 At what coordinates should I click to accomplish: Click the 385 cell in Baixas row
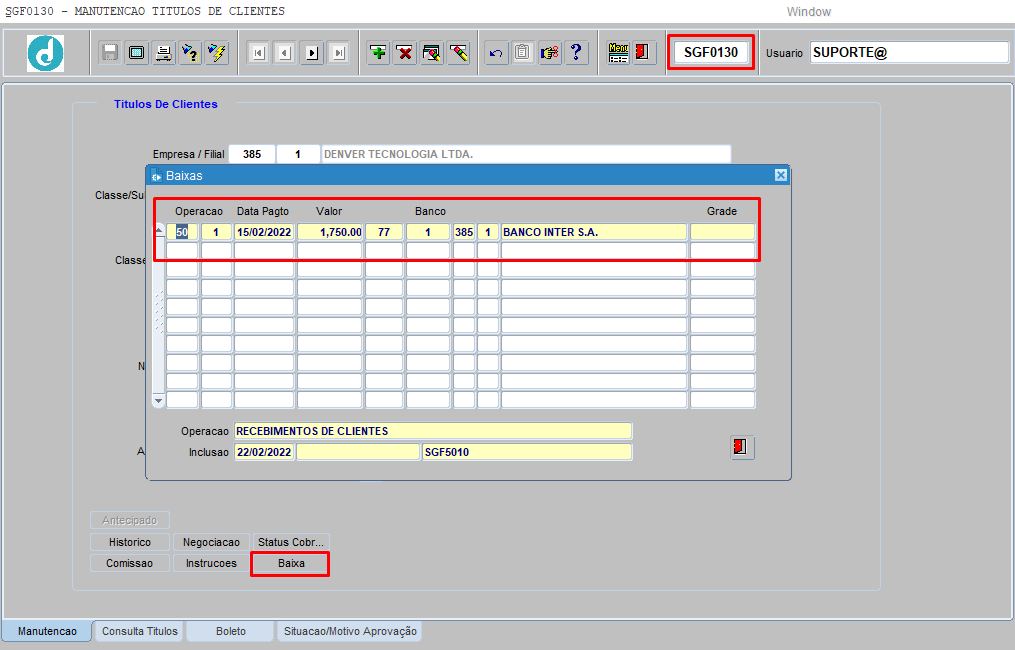(464, 232)
